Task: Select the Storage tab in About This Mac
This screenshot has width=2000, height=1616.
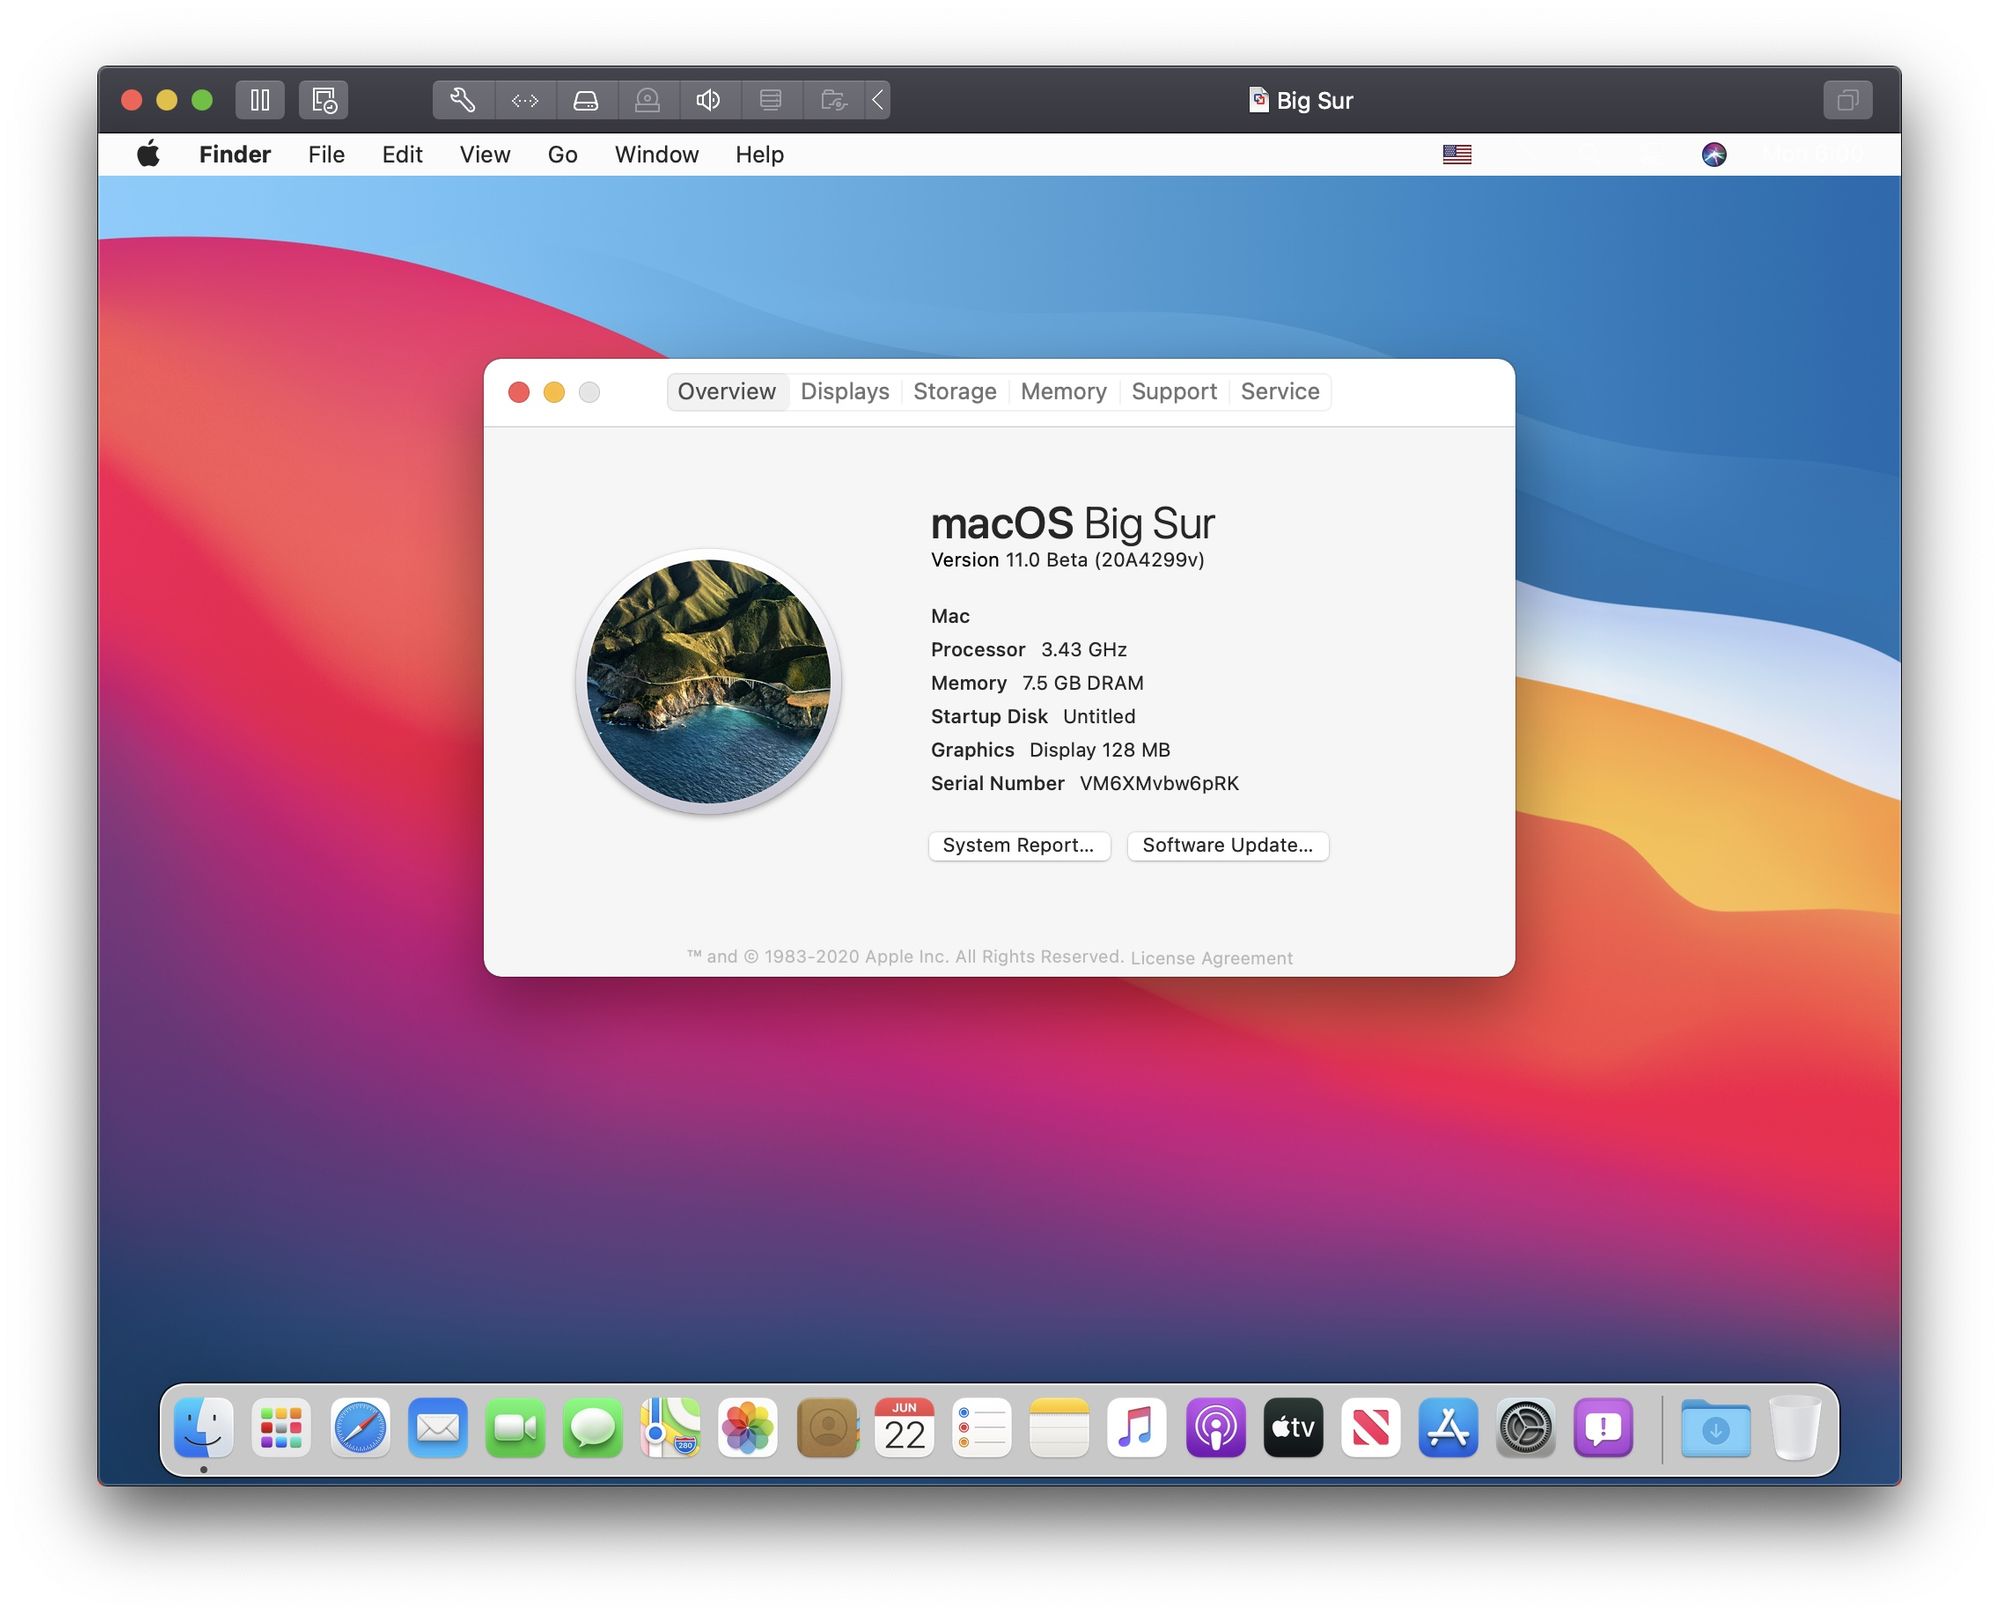Action: pos(955,391)
